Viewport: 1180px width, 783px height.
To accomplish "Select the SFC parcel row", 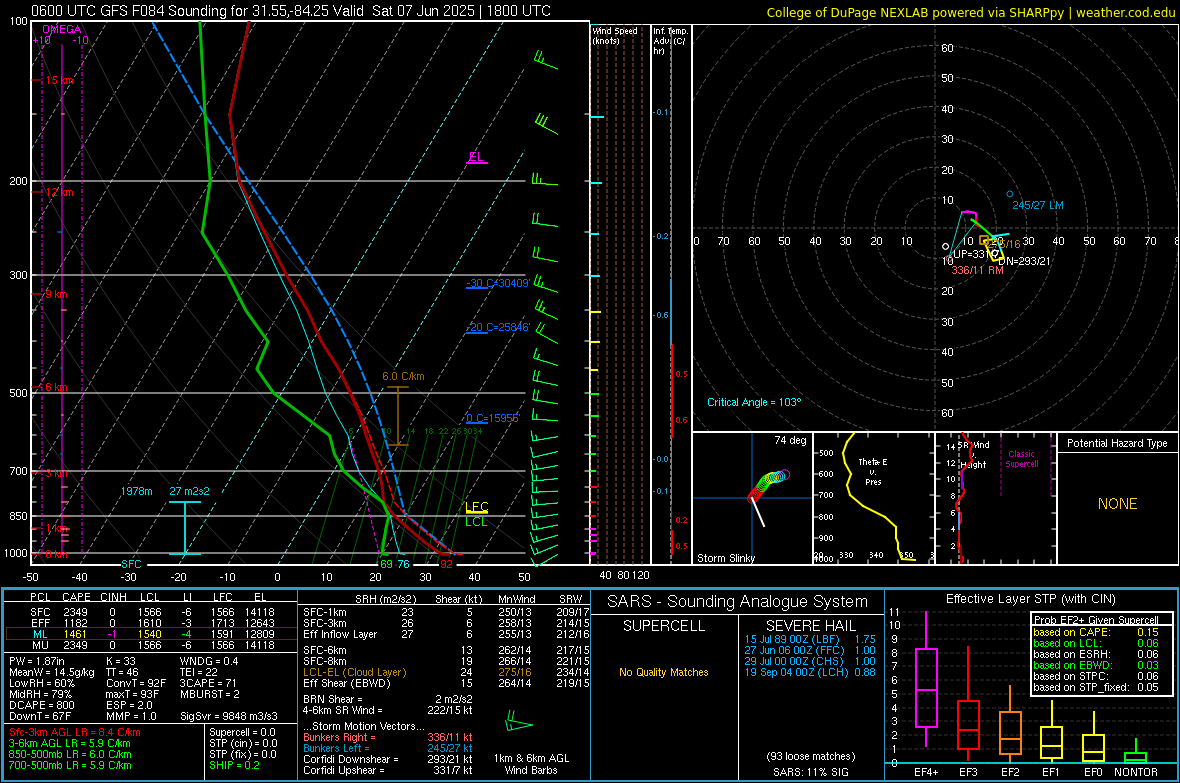I will [151, 612].
